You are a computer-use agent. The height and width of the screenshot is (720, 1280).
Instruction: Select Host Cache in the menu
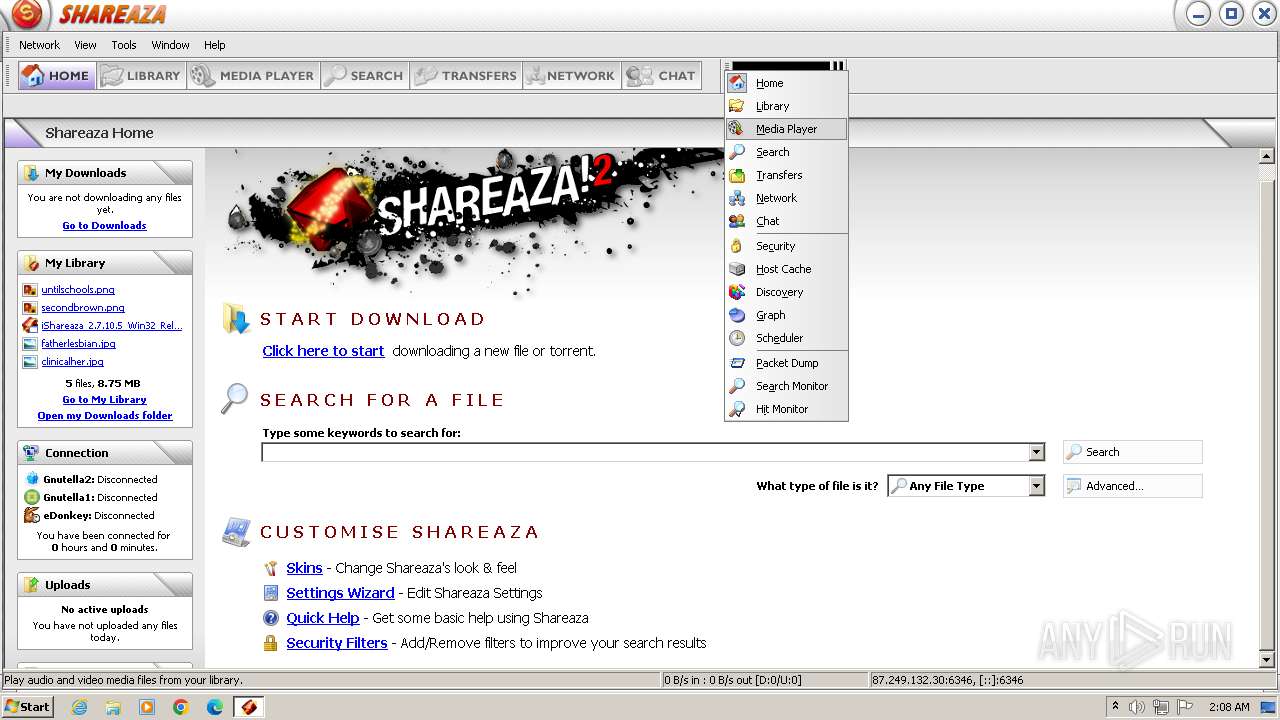[x=786, y=269]
